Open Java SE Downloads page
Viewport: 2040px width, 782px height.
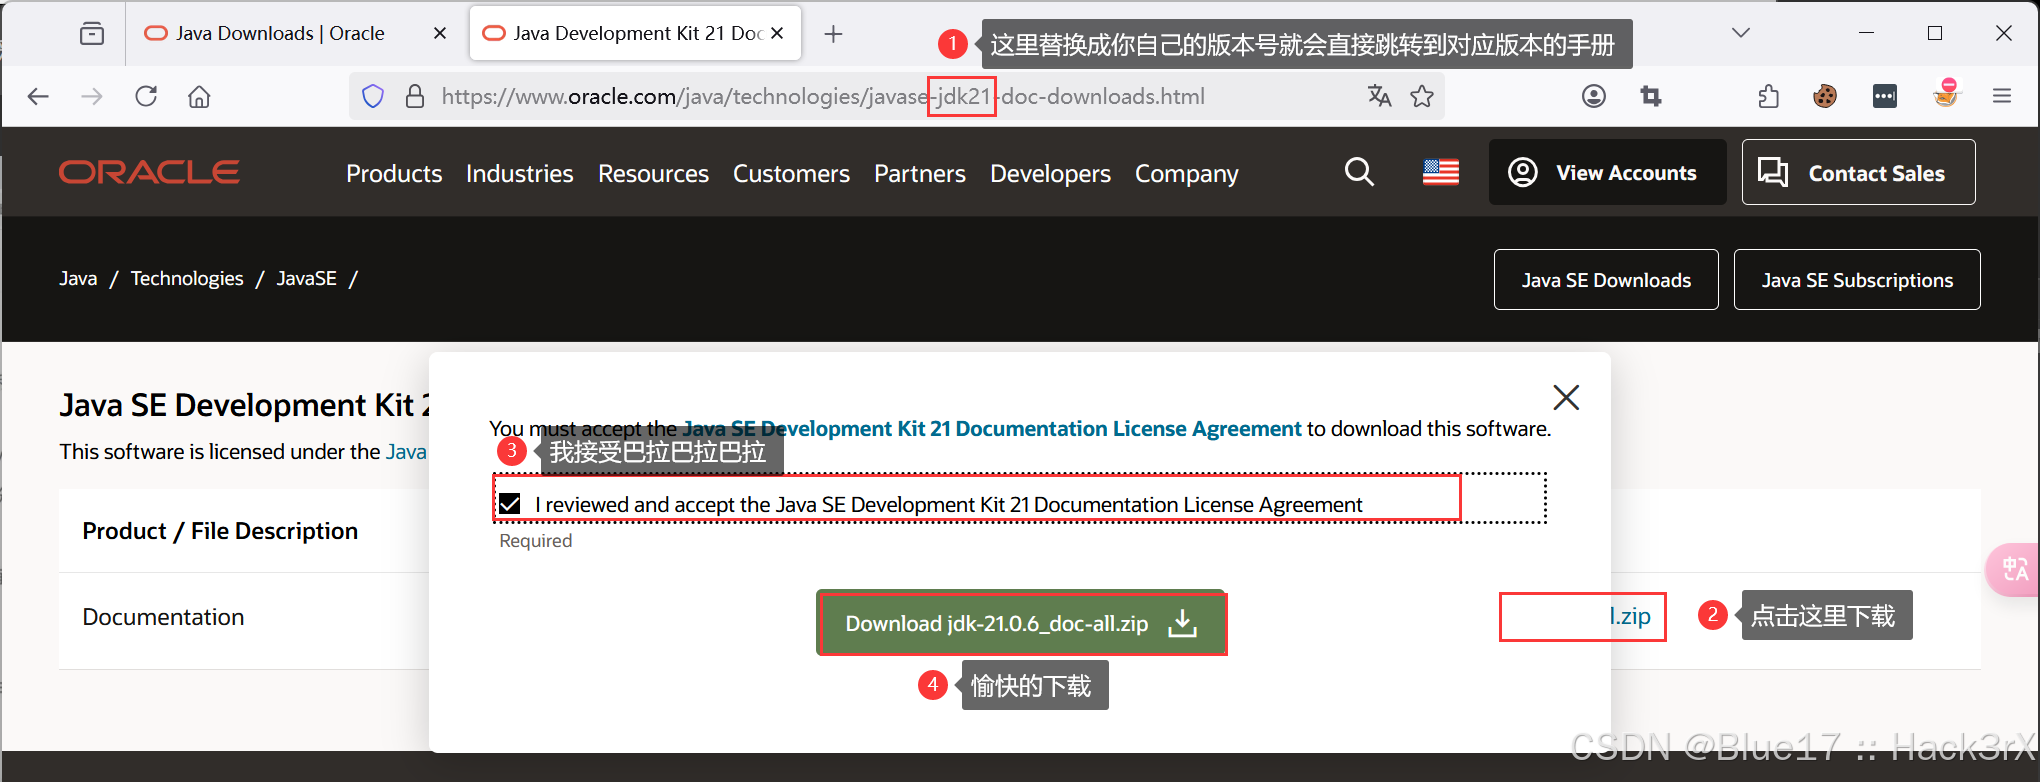[1606, 280]
